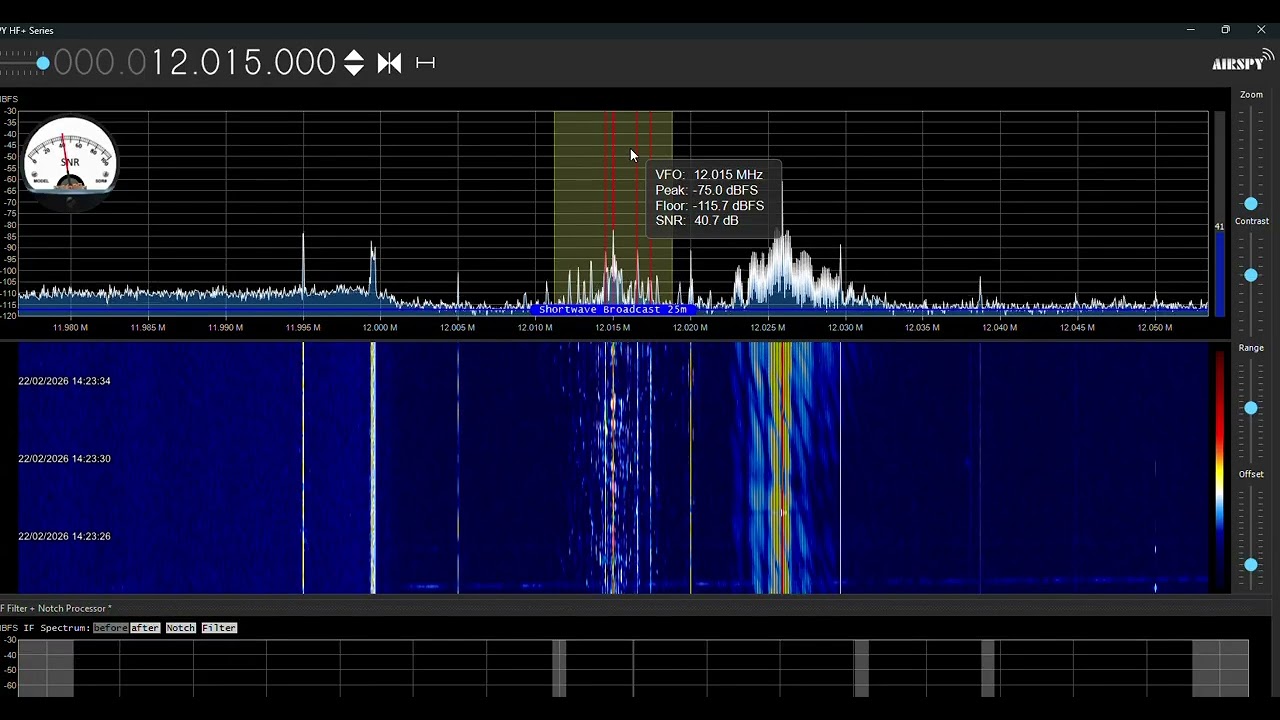Viewport: 1280px width, 720px height.
Task: Click the leading dimmed 000 digits of frequency
Action: pos(86,63)
